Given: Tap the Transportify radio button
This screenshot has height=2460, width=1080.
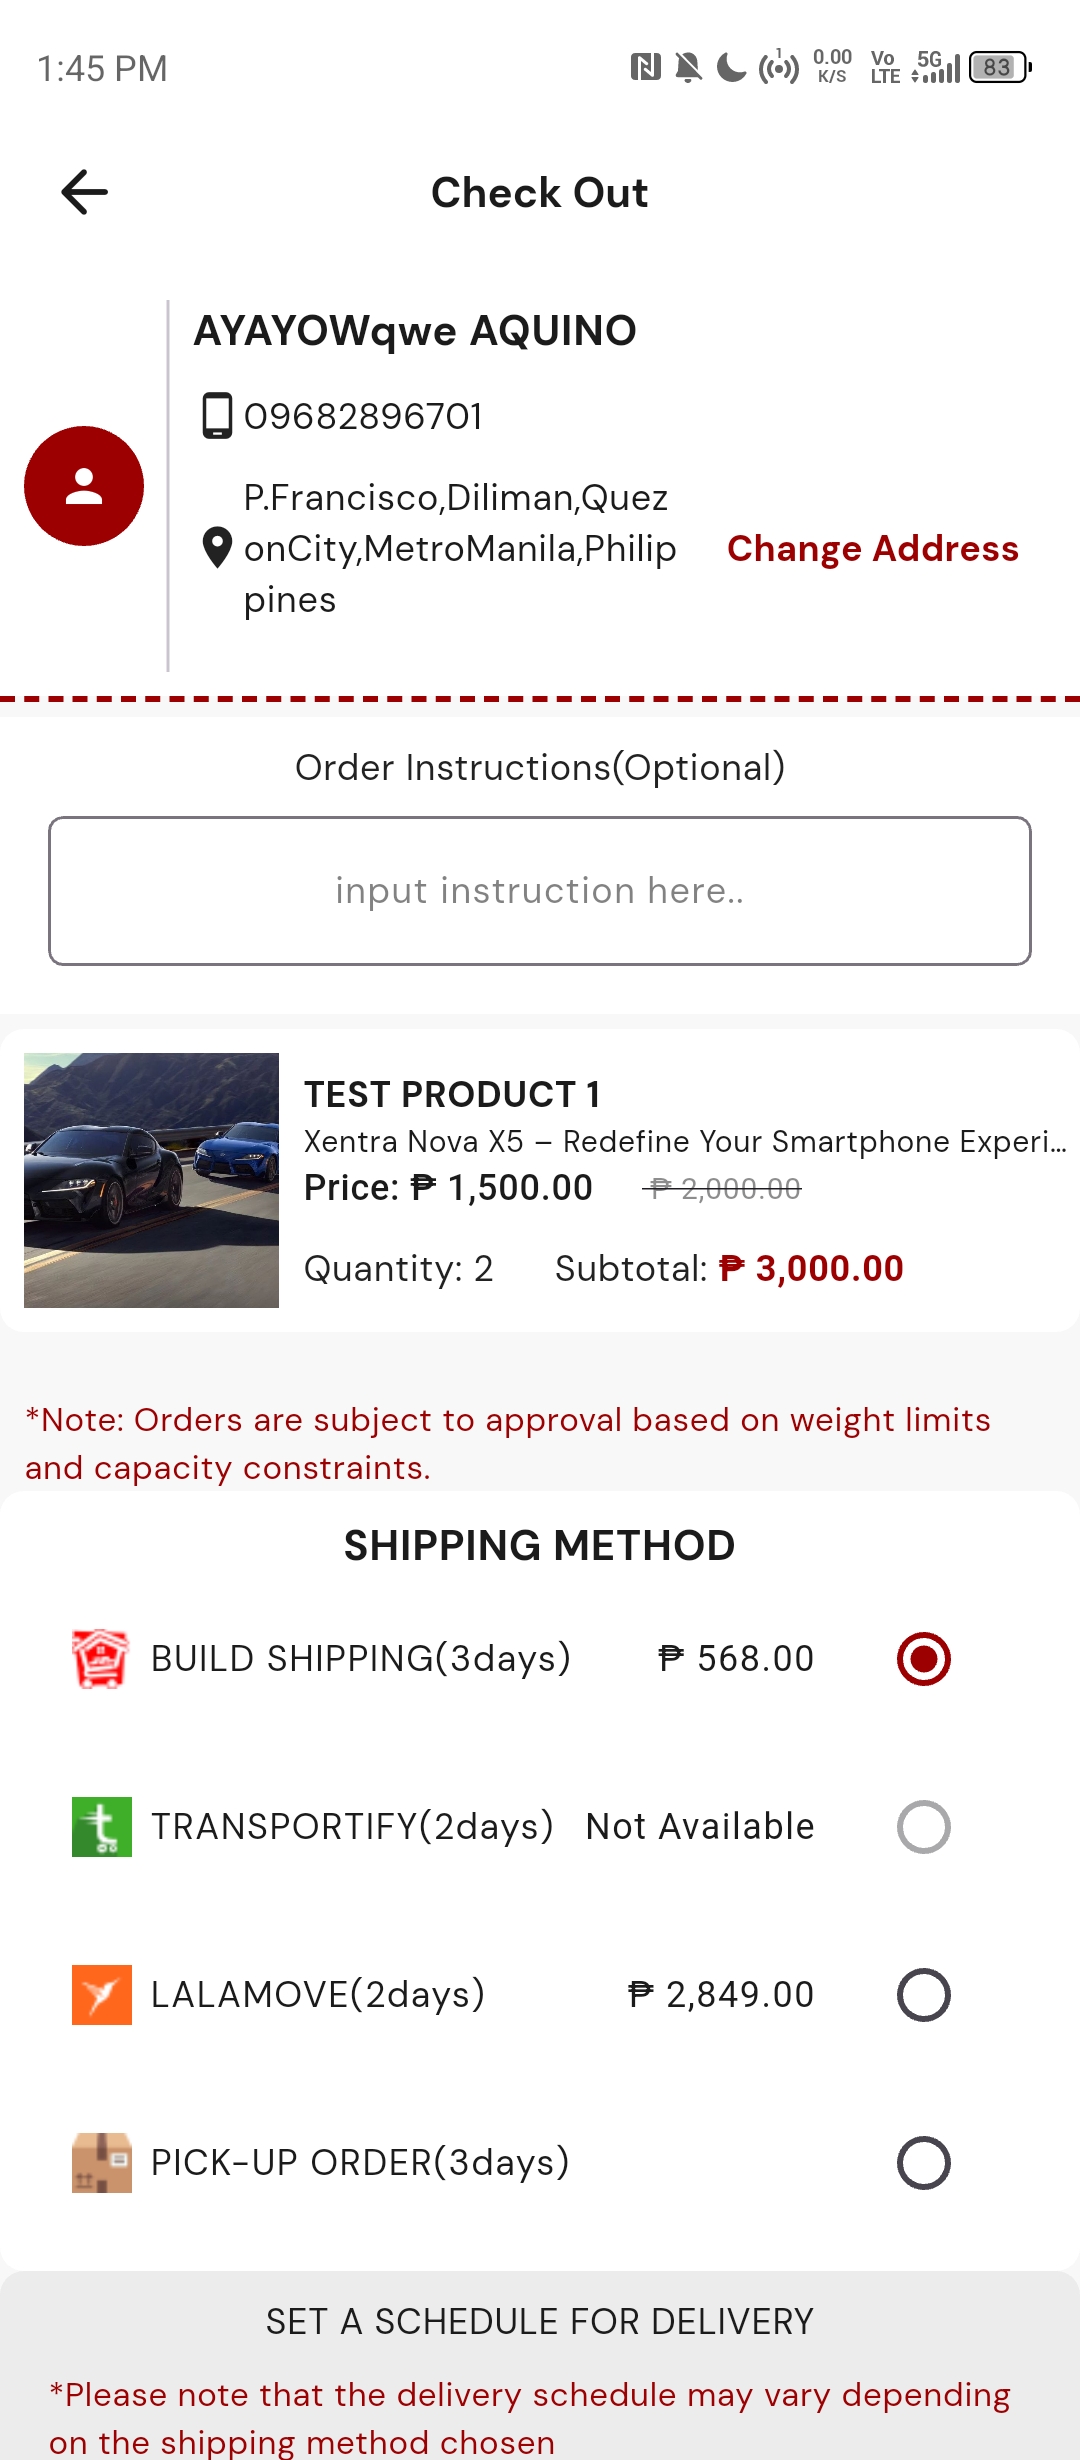Looking at the screenshot, I should (x=923, y=1827).
